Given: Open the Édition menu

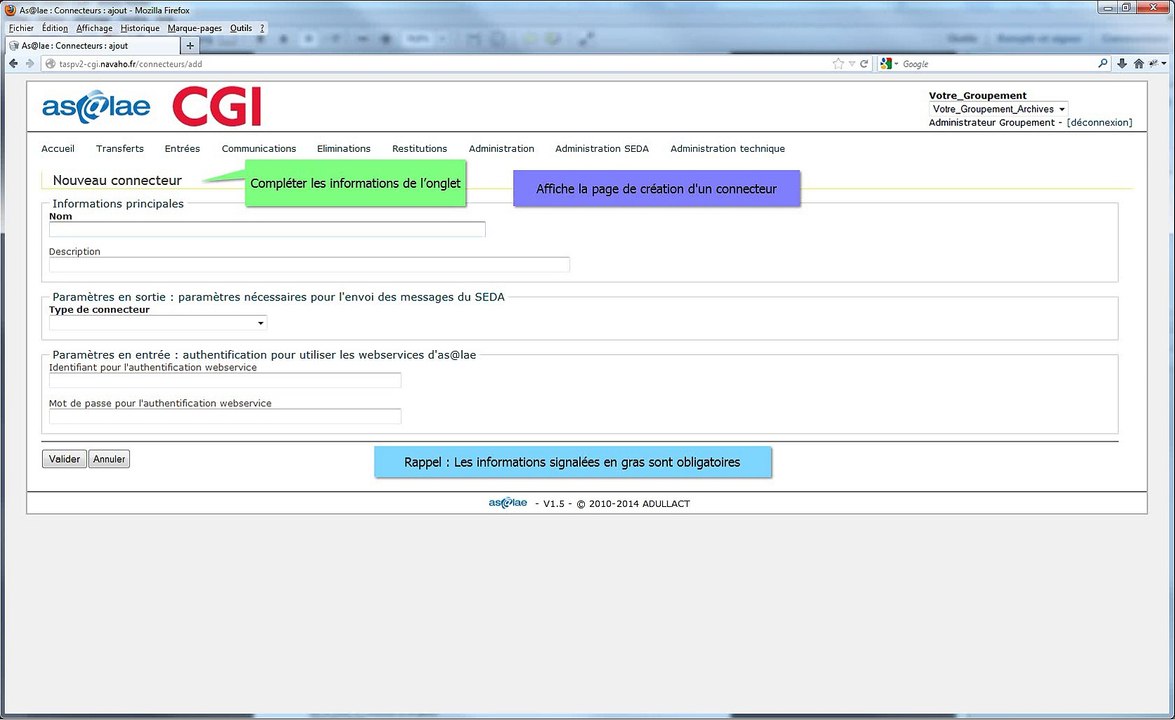Looking at the screenshot, I should click(x=55, y=28).
